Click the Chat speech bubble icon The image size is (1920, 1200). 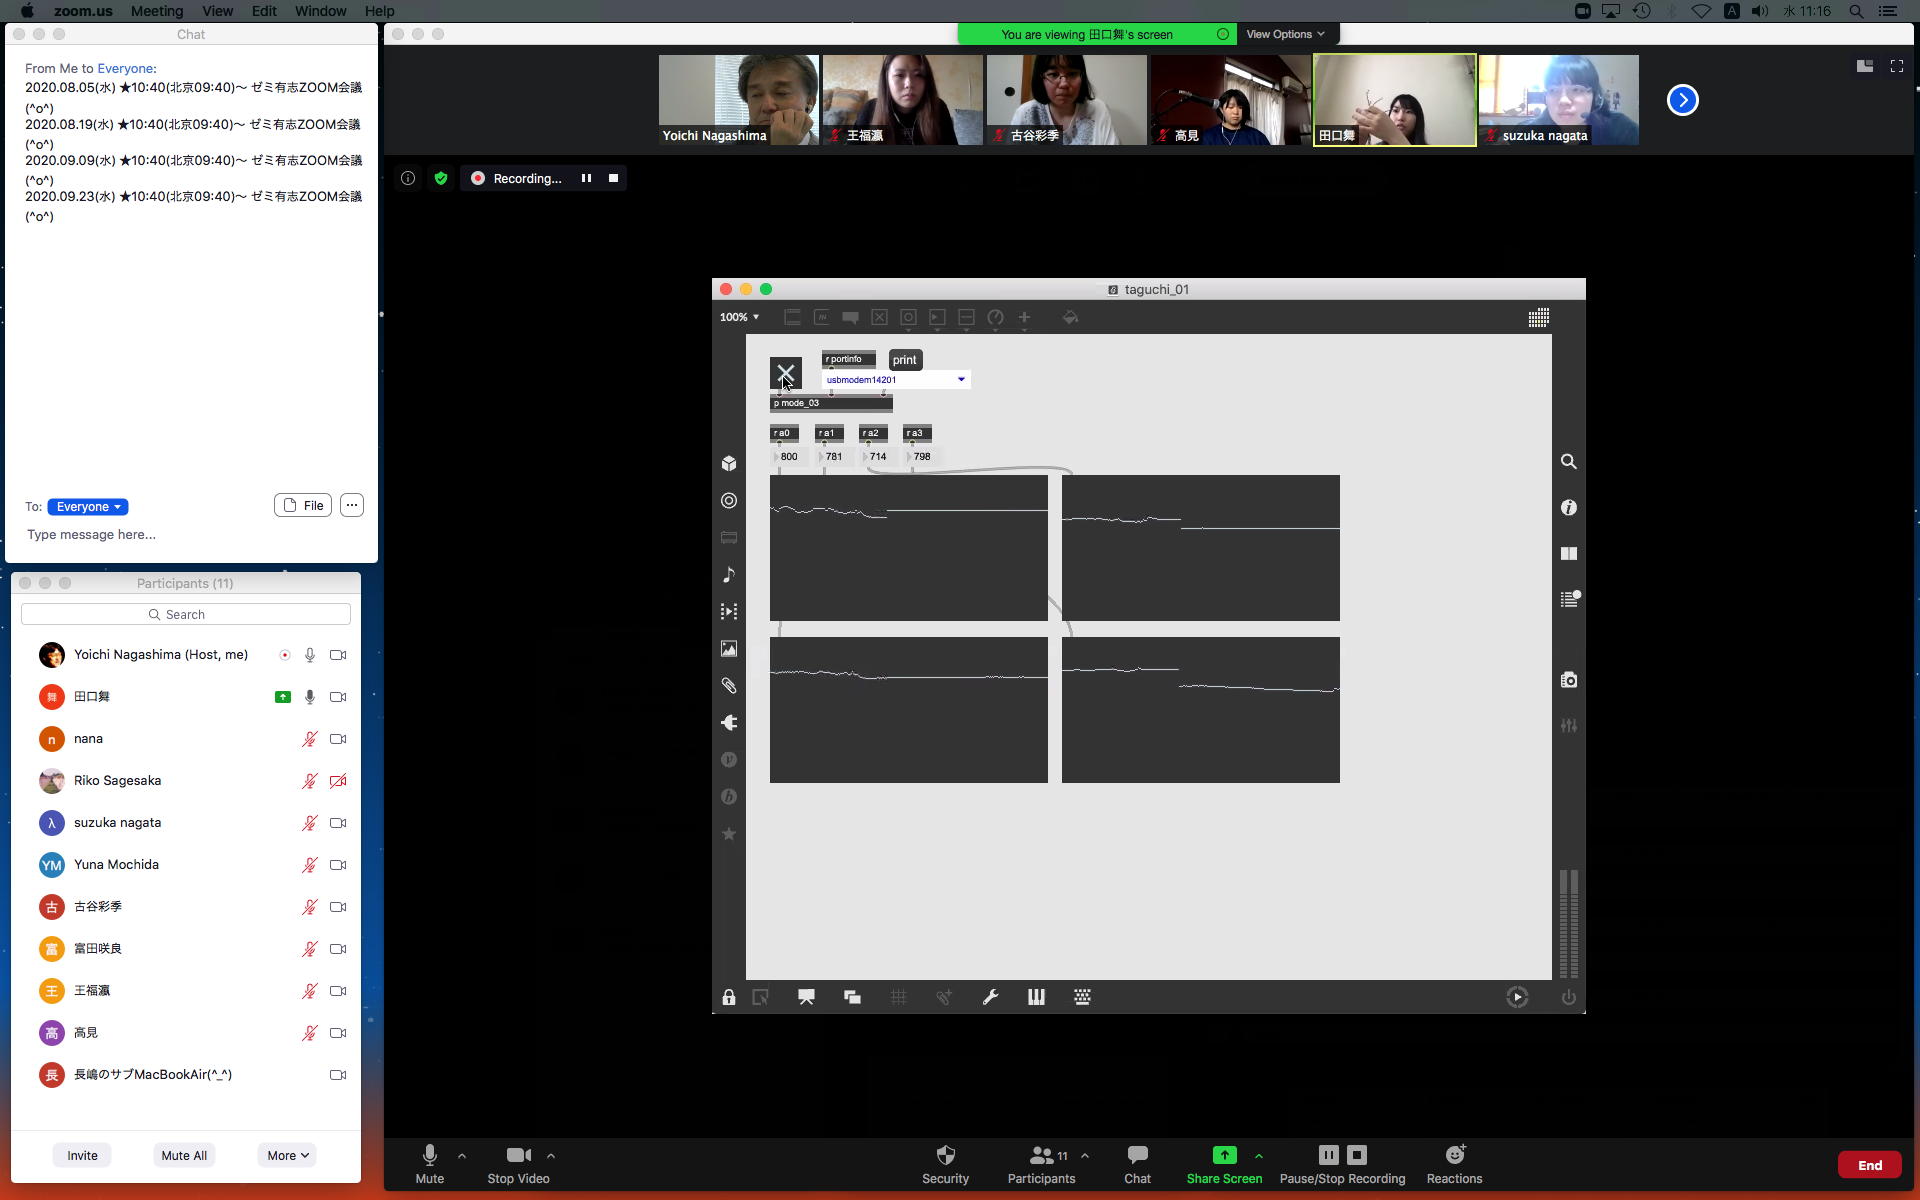(x=1137, y=1155)
